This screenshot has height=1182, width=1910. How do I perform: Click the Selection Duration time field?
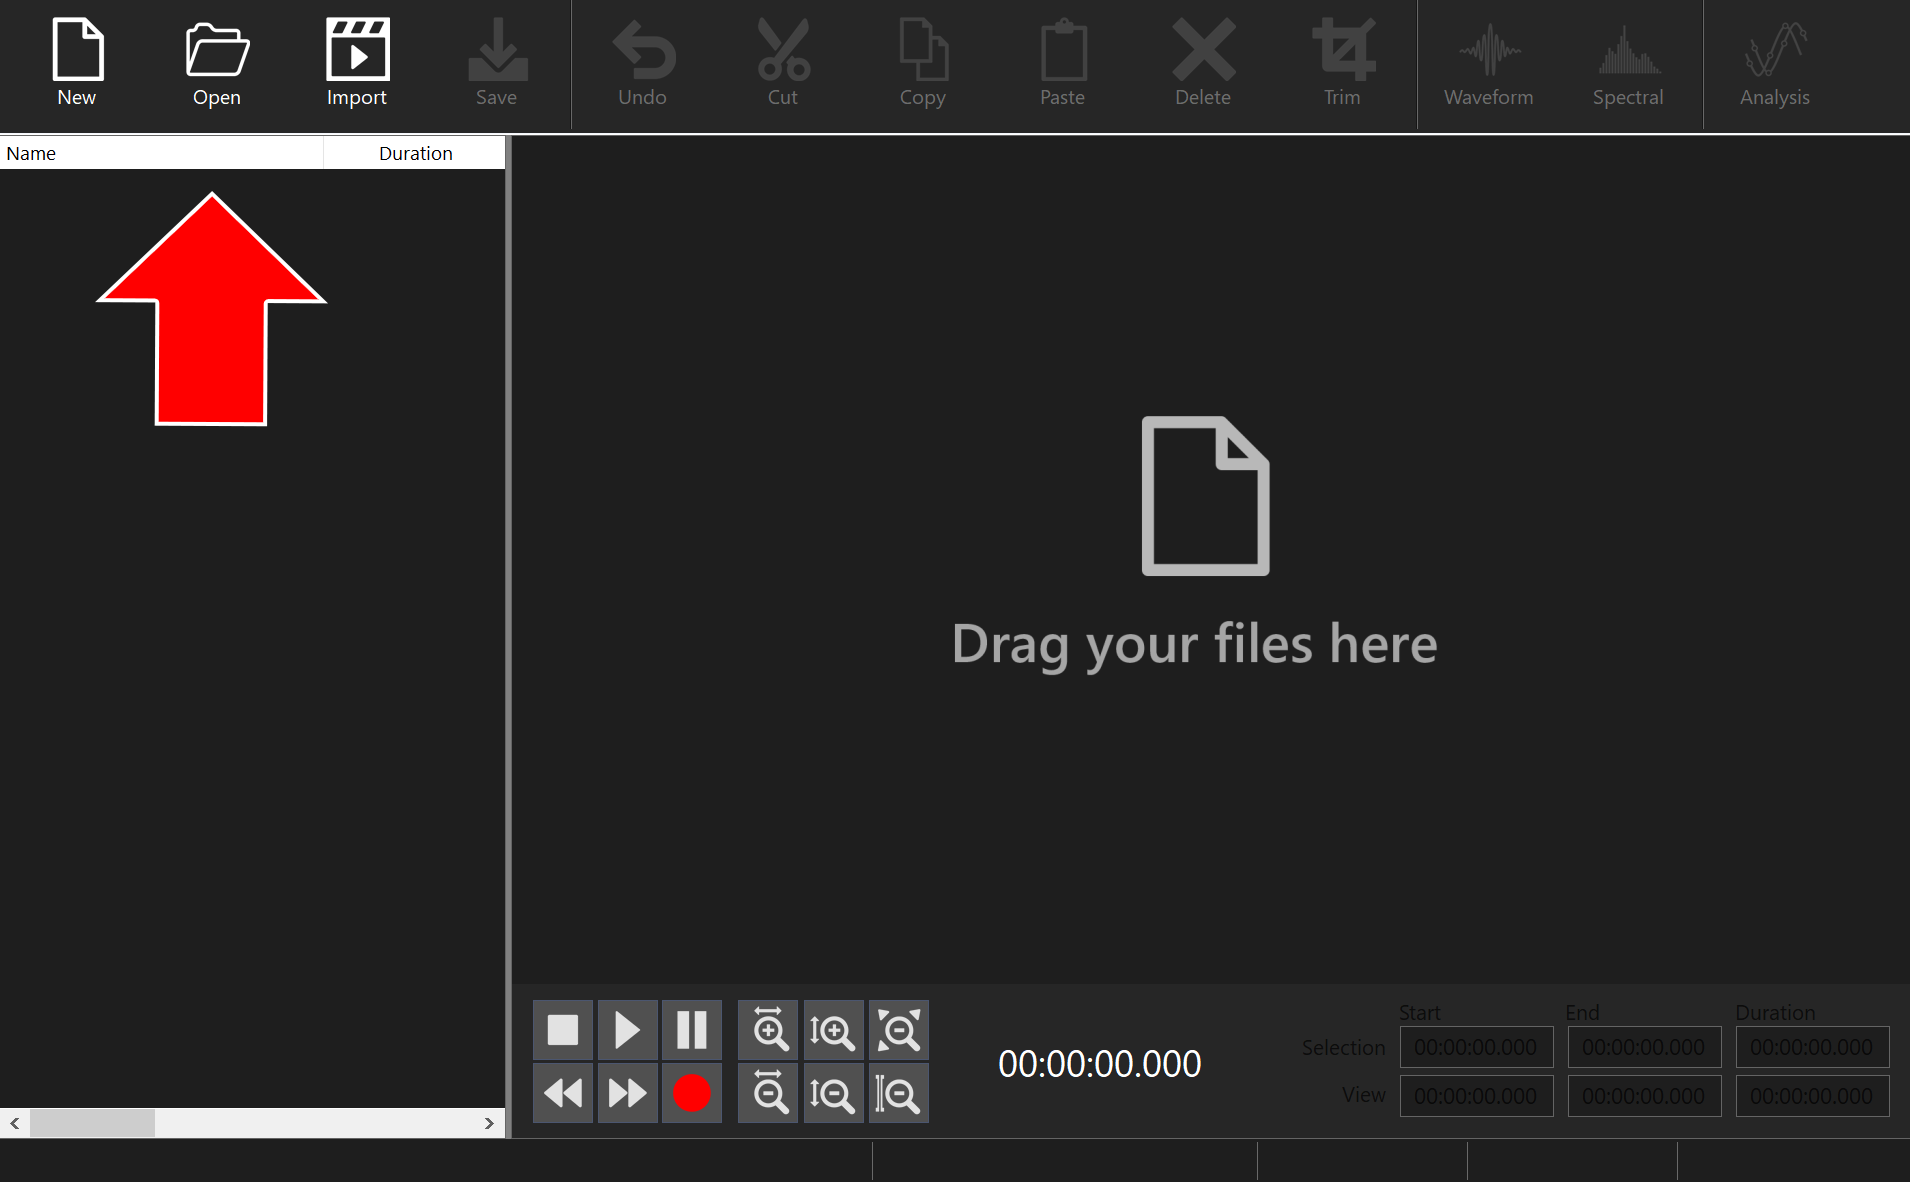(x=1812, y=1047)
